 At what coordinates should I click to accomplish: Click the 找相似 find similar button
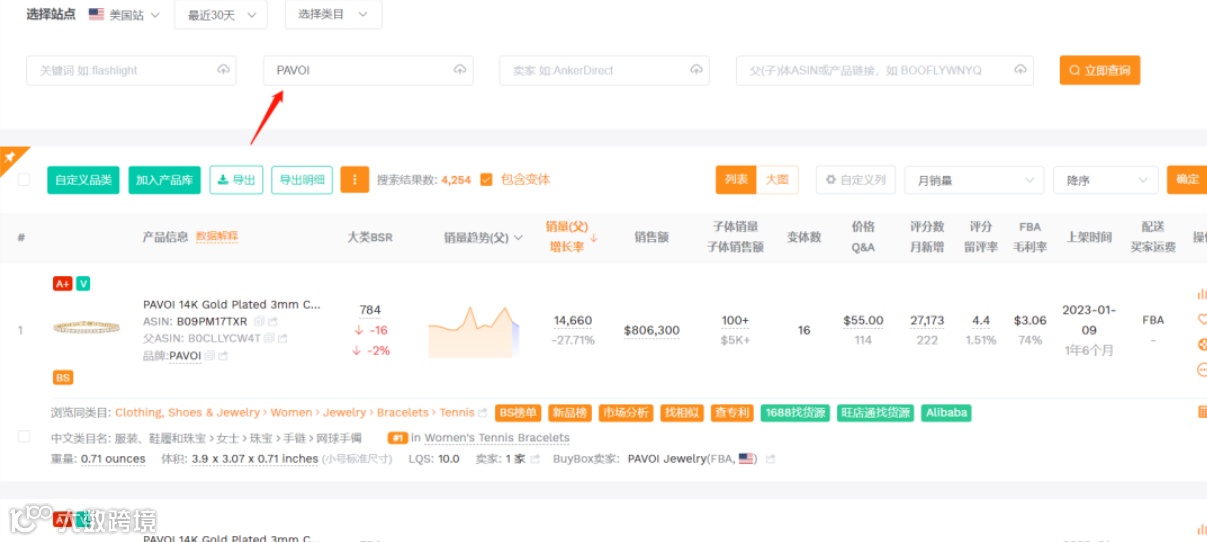point(682,413)
